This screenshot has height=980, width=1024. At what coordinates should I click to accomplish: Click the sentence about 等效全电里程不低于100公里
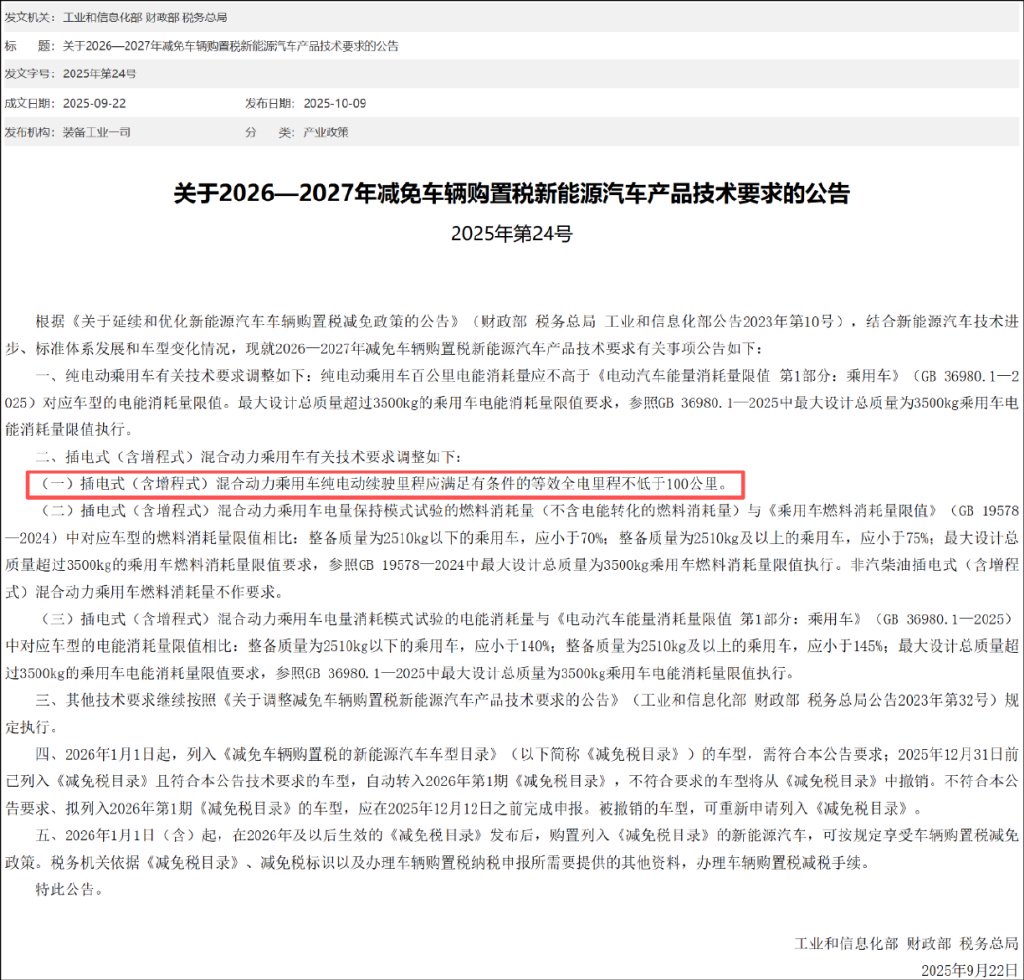tap(385, 484)
